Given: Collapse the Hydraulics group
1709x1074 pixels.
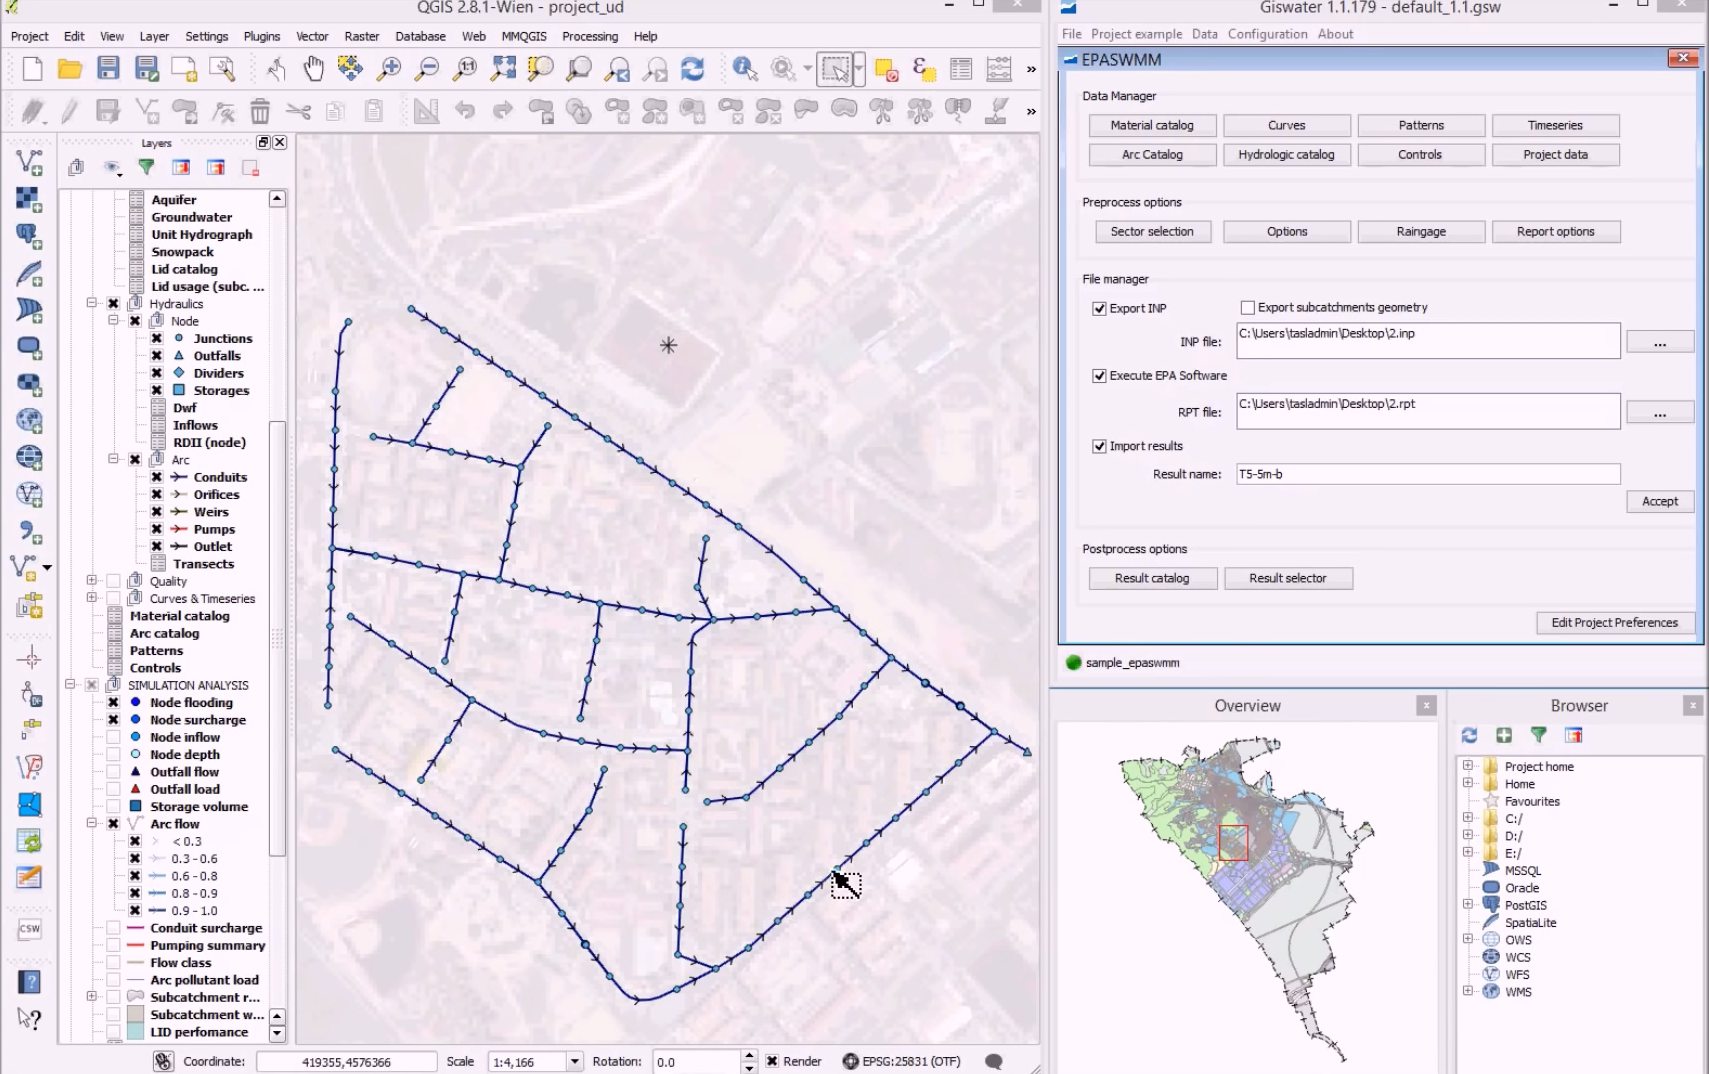Looking at the screenshot, I should (x=91, y=303).
